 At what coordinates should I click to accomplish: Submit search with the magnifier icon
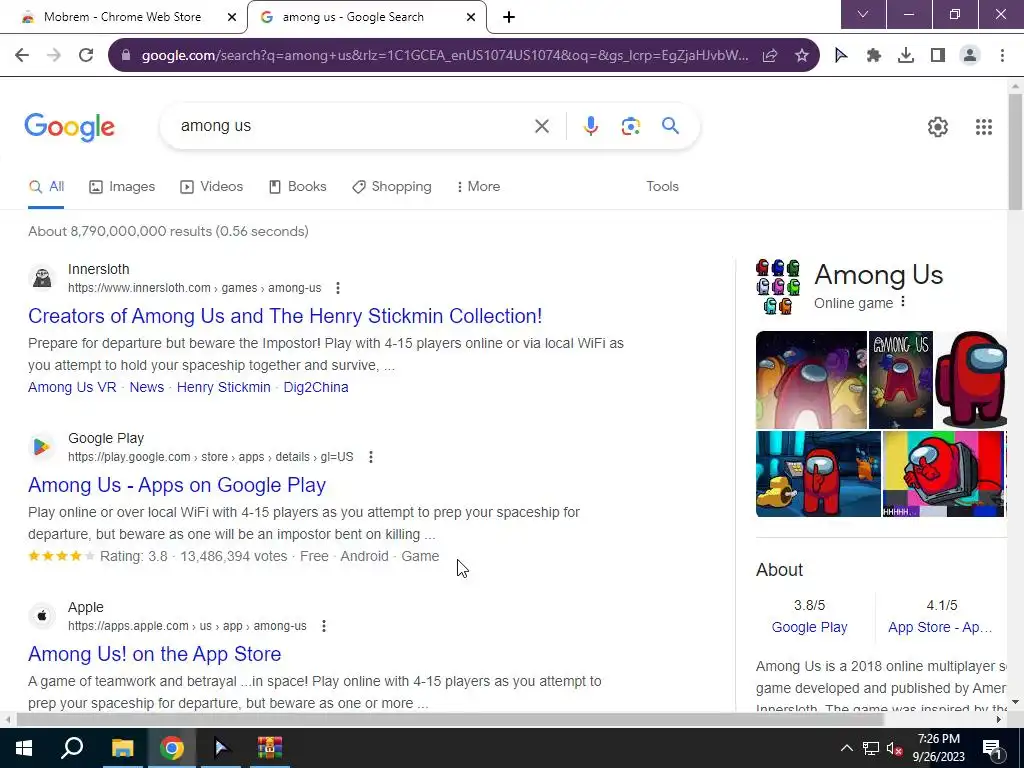(670, 125)
